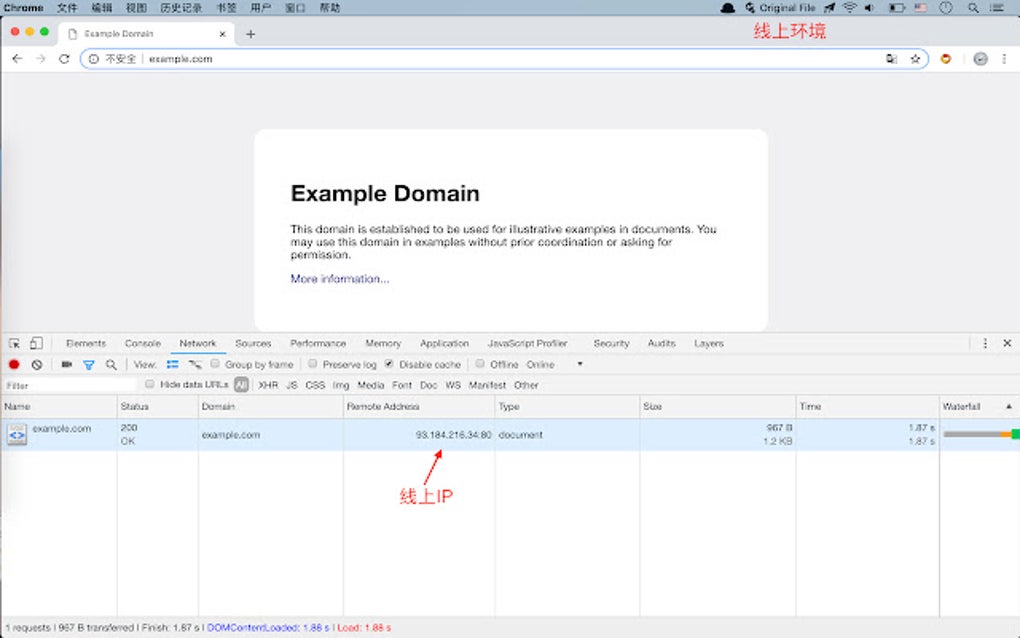Screen dimensions: 1020x638
Task: Open the Application tab
Action: click(444, 343)
